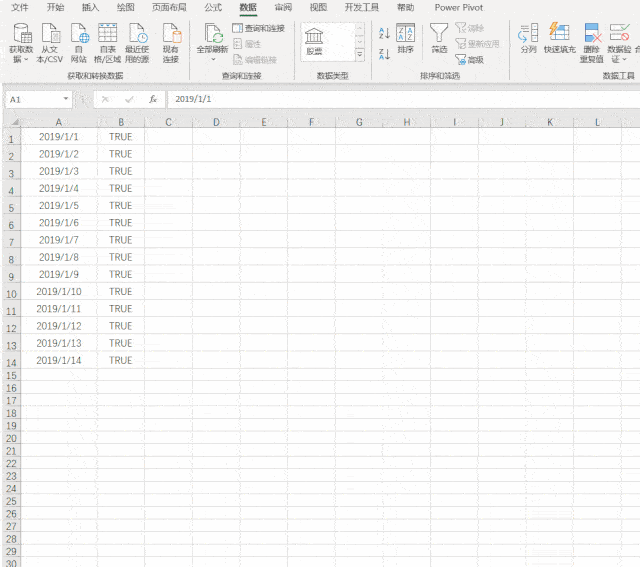Viewport: 640px width, 567px height.
Task: Click the formula bar confirm checkmark
Action: (x=129, y=99)
